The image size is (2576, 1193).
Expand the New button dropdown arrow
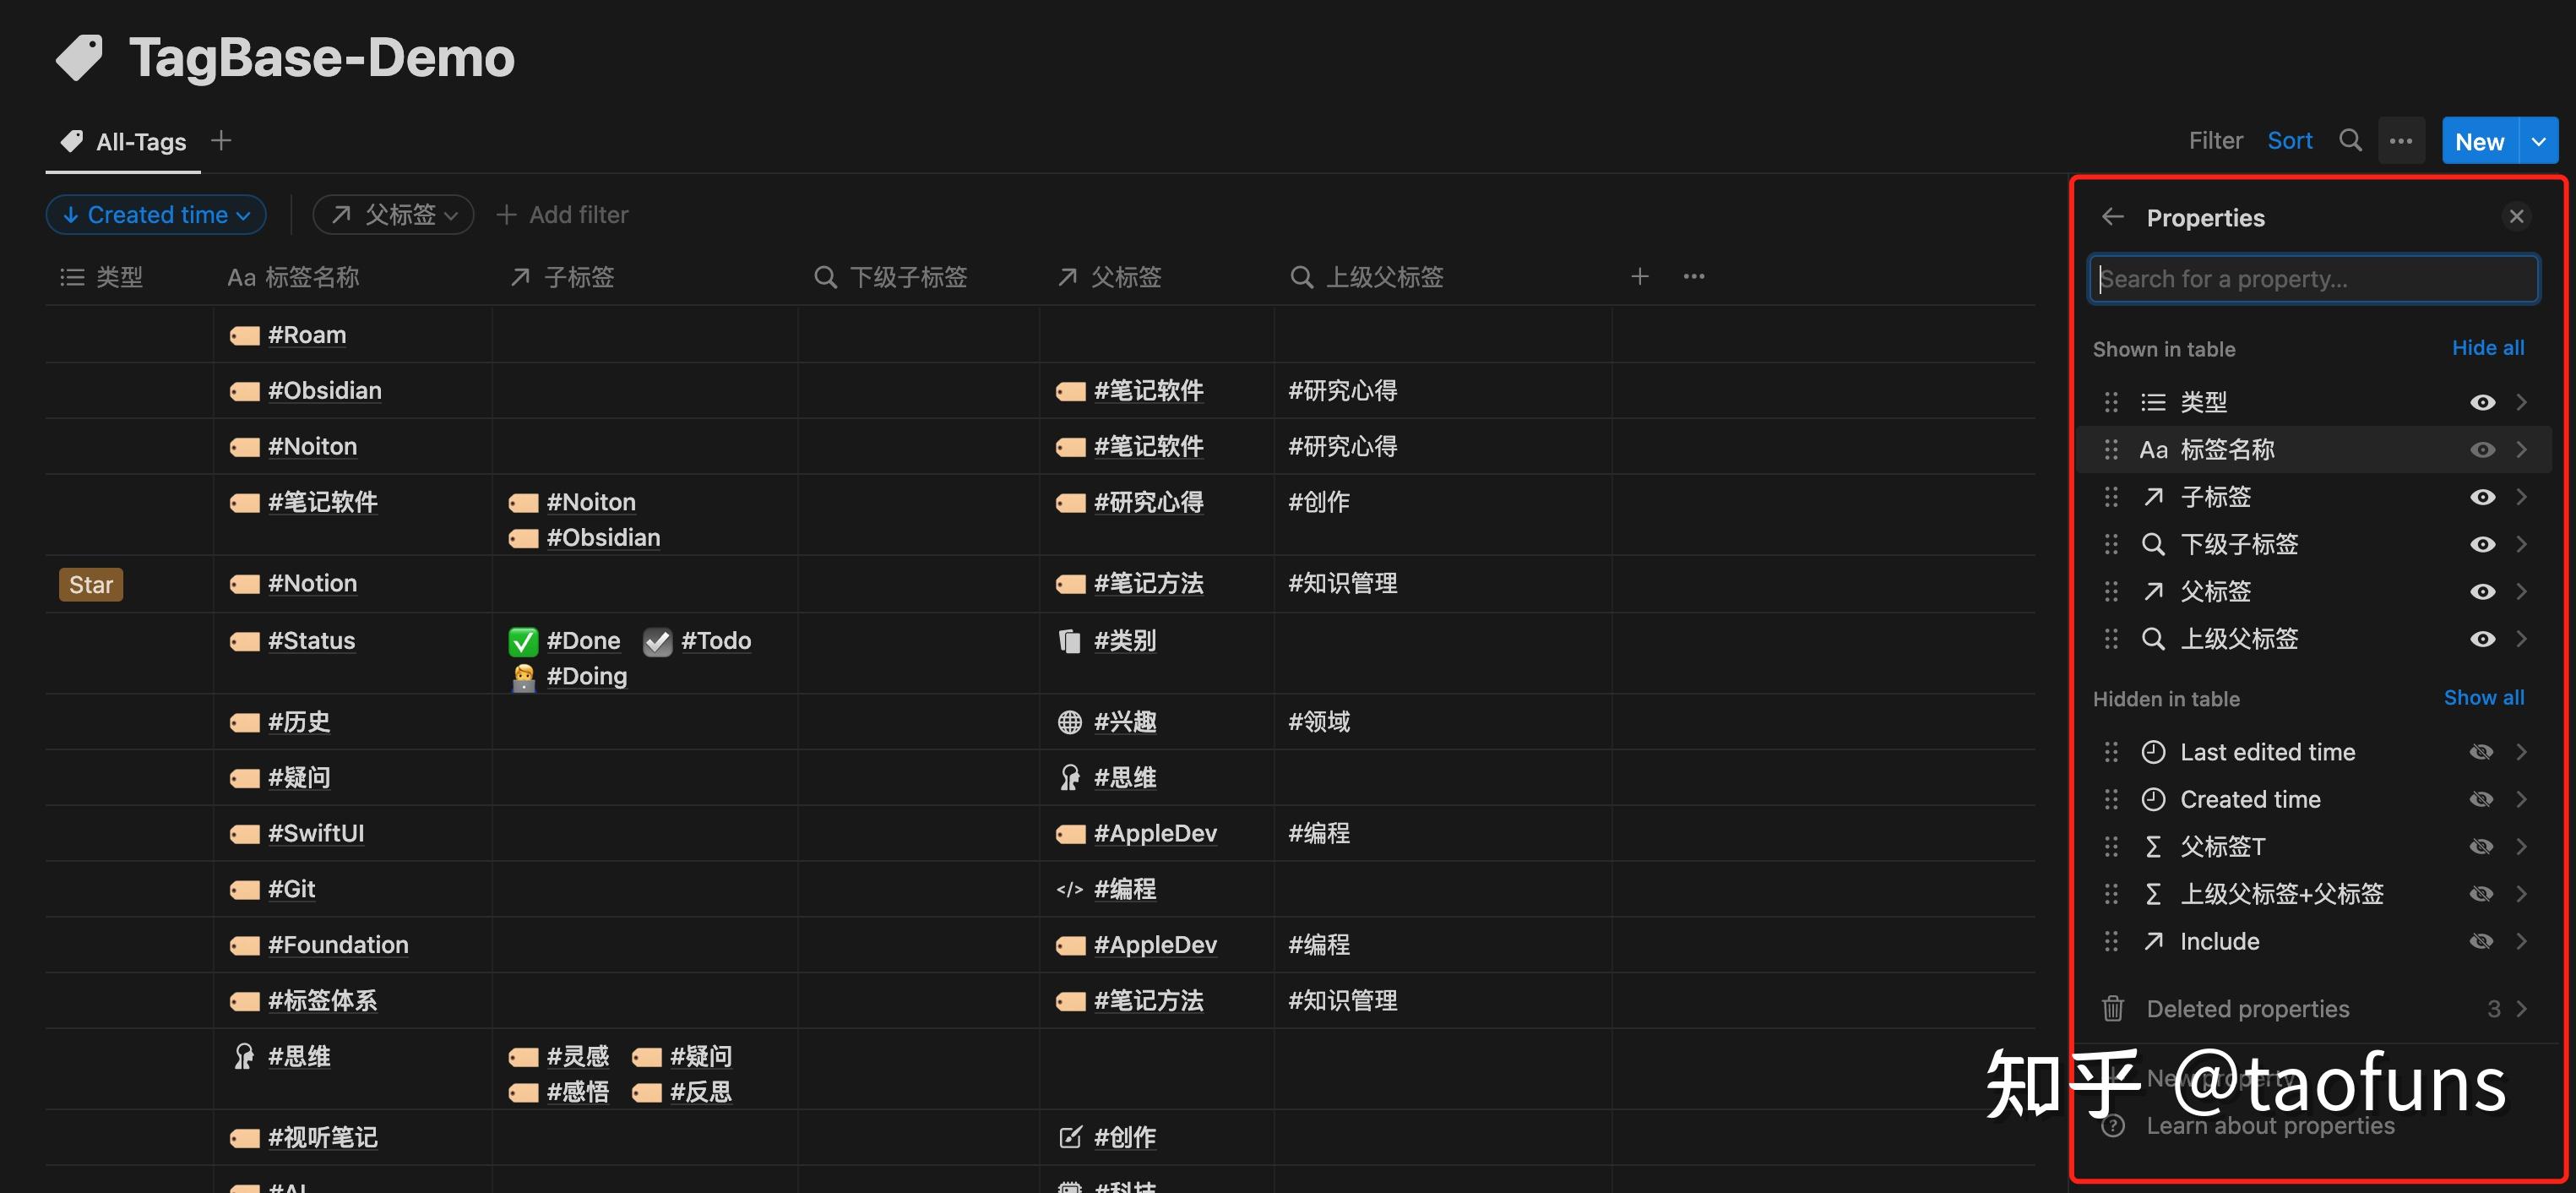click(2538, 141)
